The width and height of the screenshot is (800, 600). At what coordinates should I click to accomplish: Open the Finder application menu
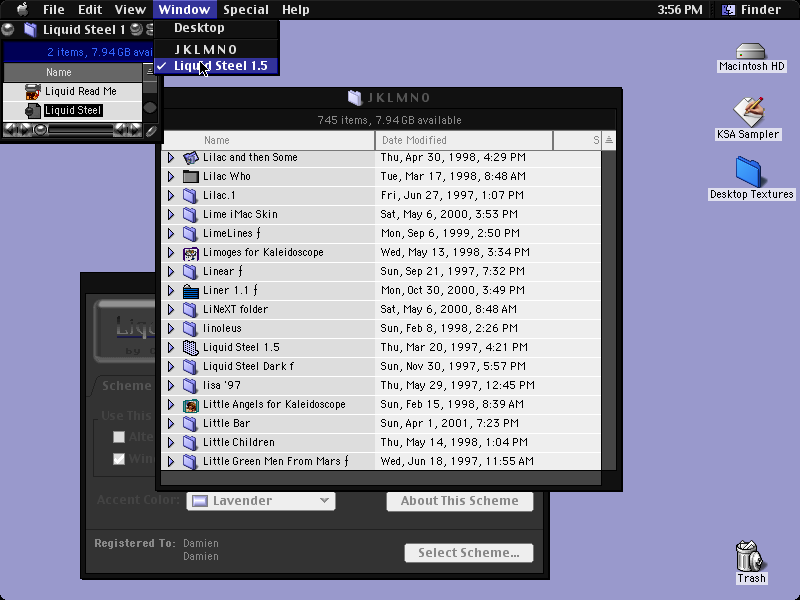click(x=753, y=10)
